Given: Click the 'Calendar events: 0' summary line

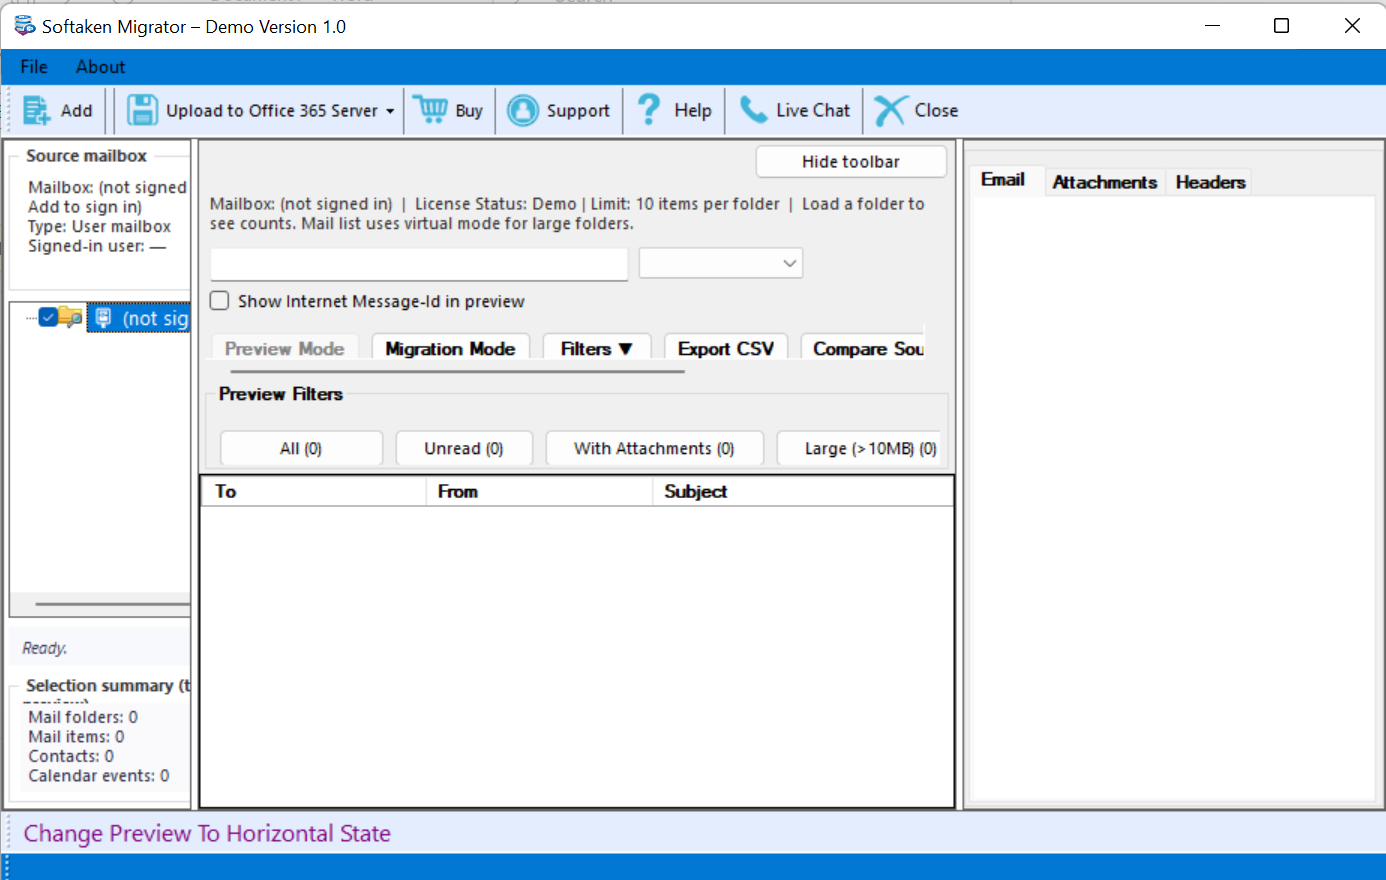Looking at the screenshot, I should click(x=99, y=776).
